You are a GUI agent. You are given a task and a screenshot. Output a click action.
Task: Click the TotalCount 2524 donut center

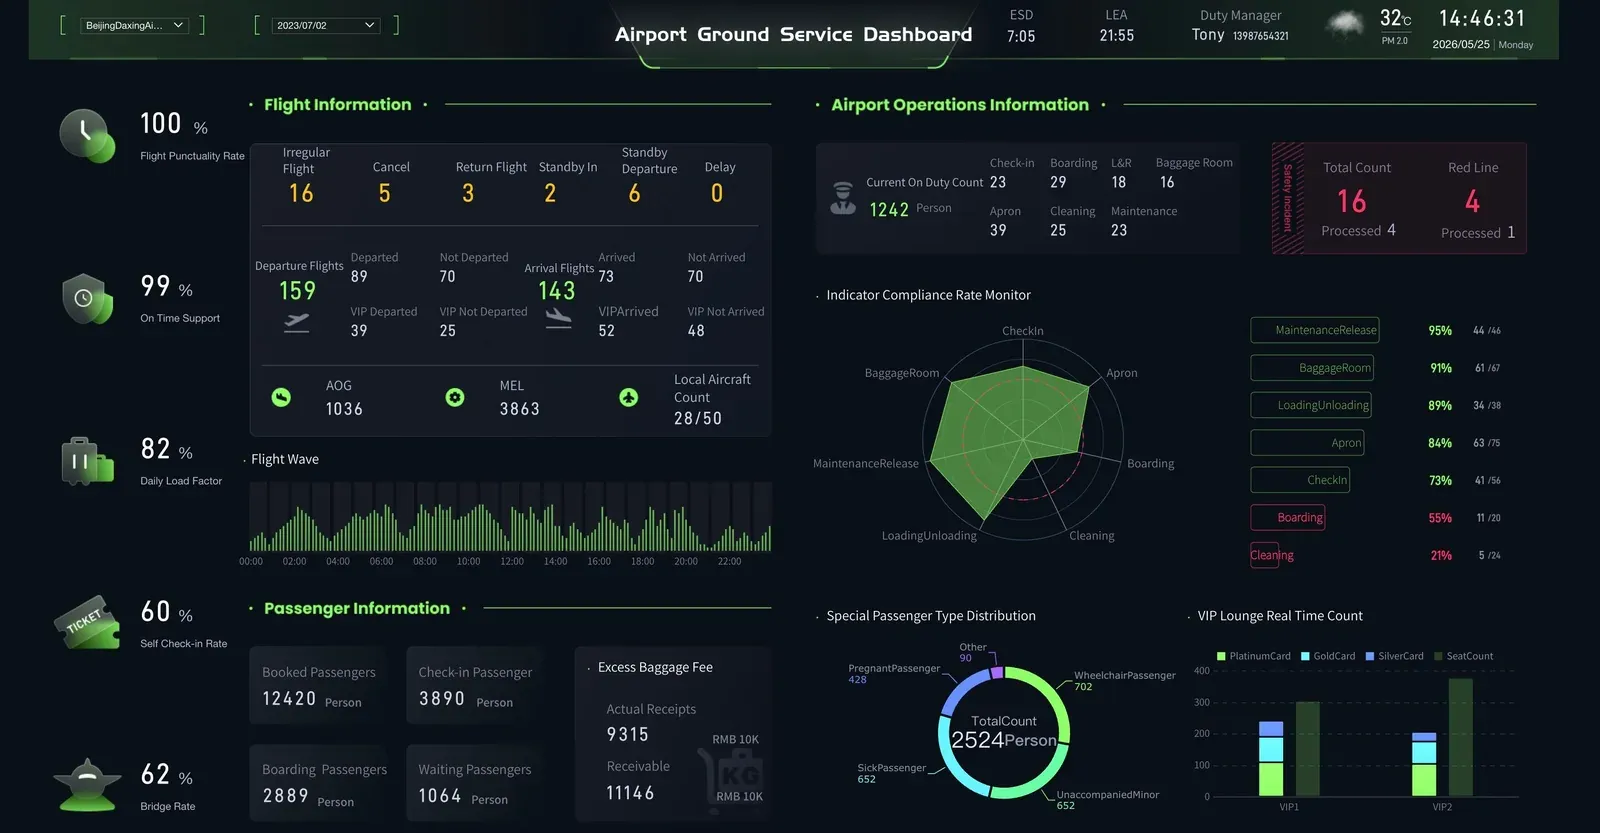click(1004, 733)
